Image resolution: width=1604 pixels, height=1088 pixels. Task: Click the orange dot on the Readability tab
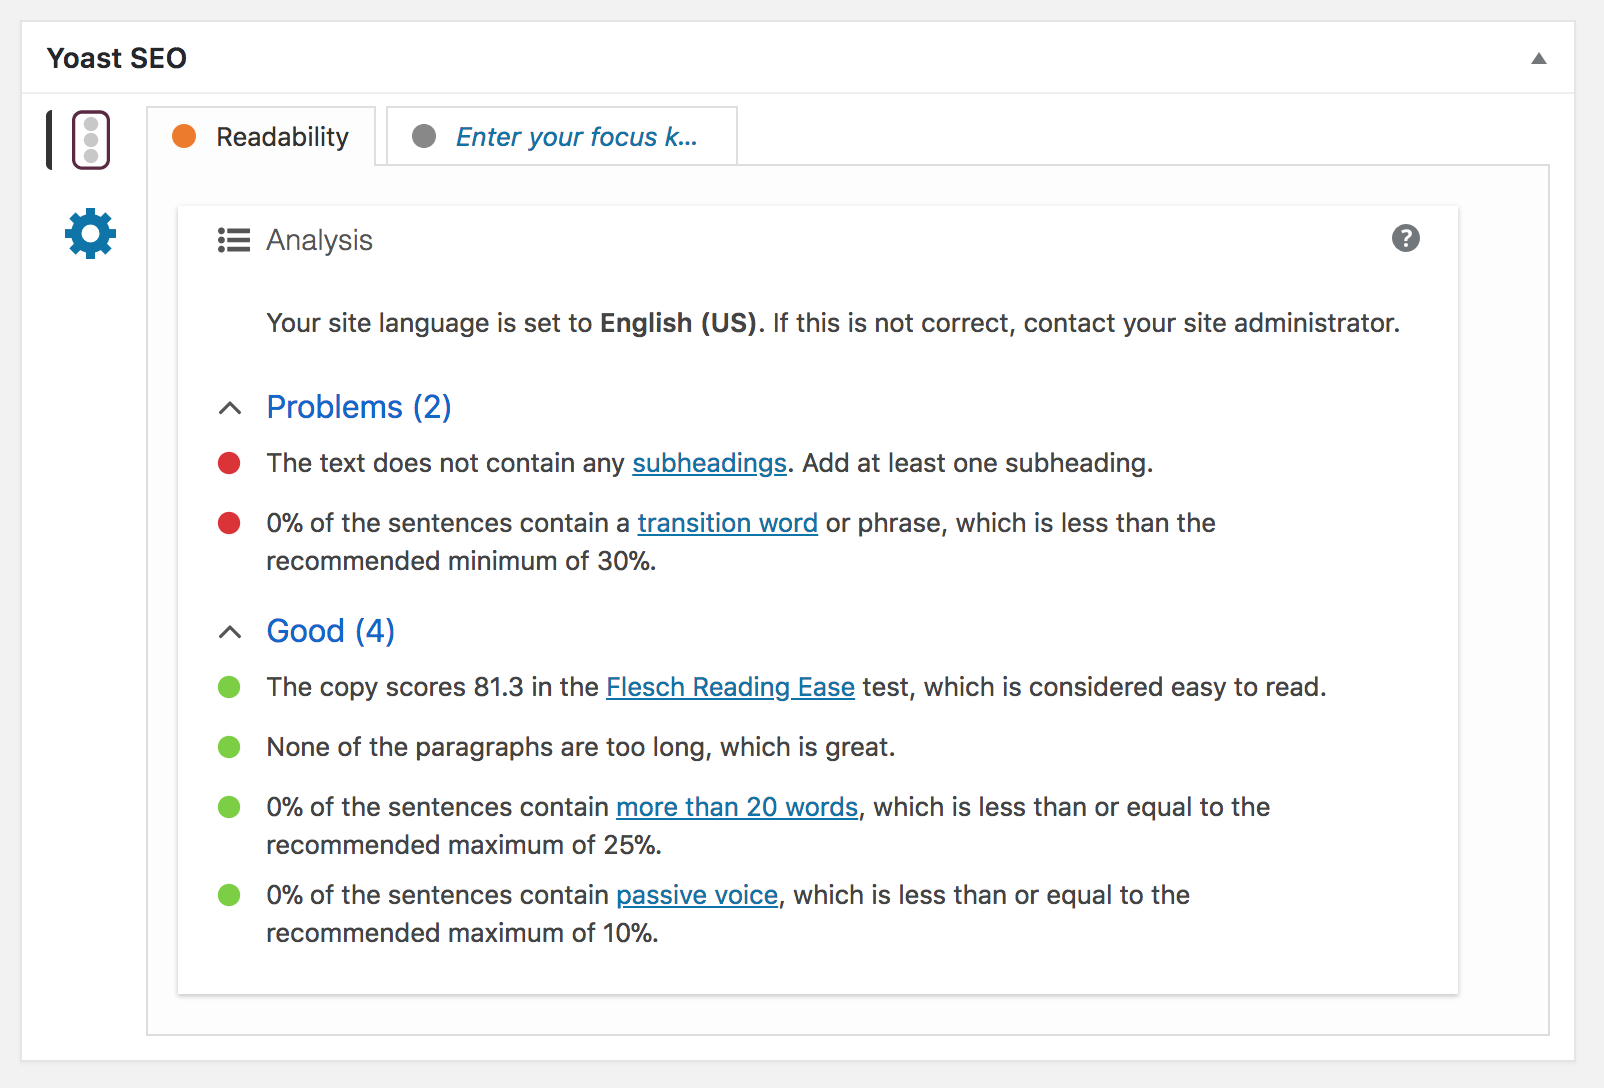pos(184,136)
